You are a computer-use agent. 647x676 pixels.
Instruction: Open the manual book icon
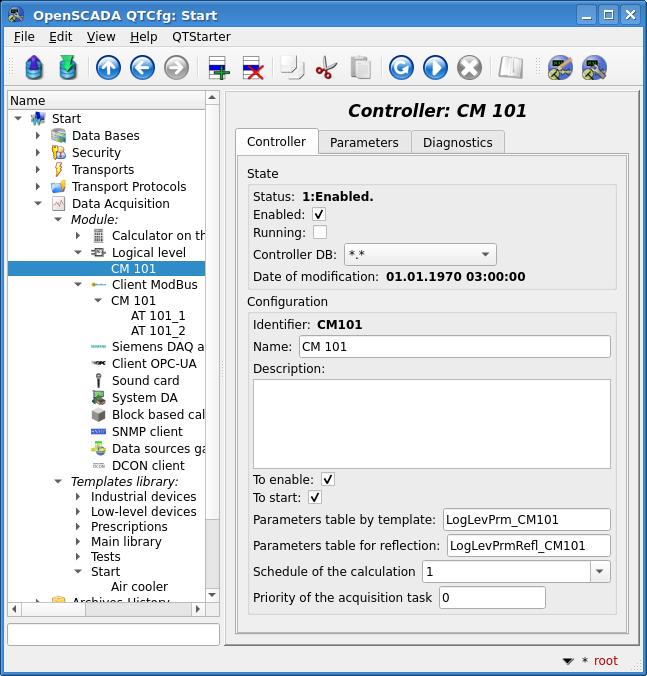pyautogui.click(x=511, y=68)
